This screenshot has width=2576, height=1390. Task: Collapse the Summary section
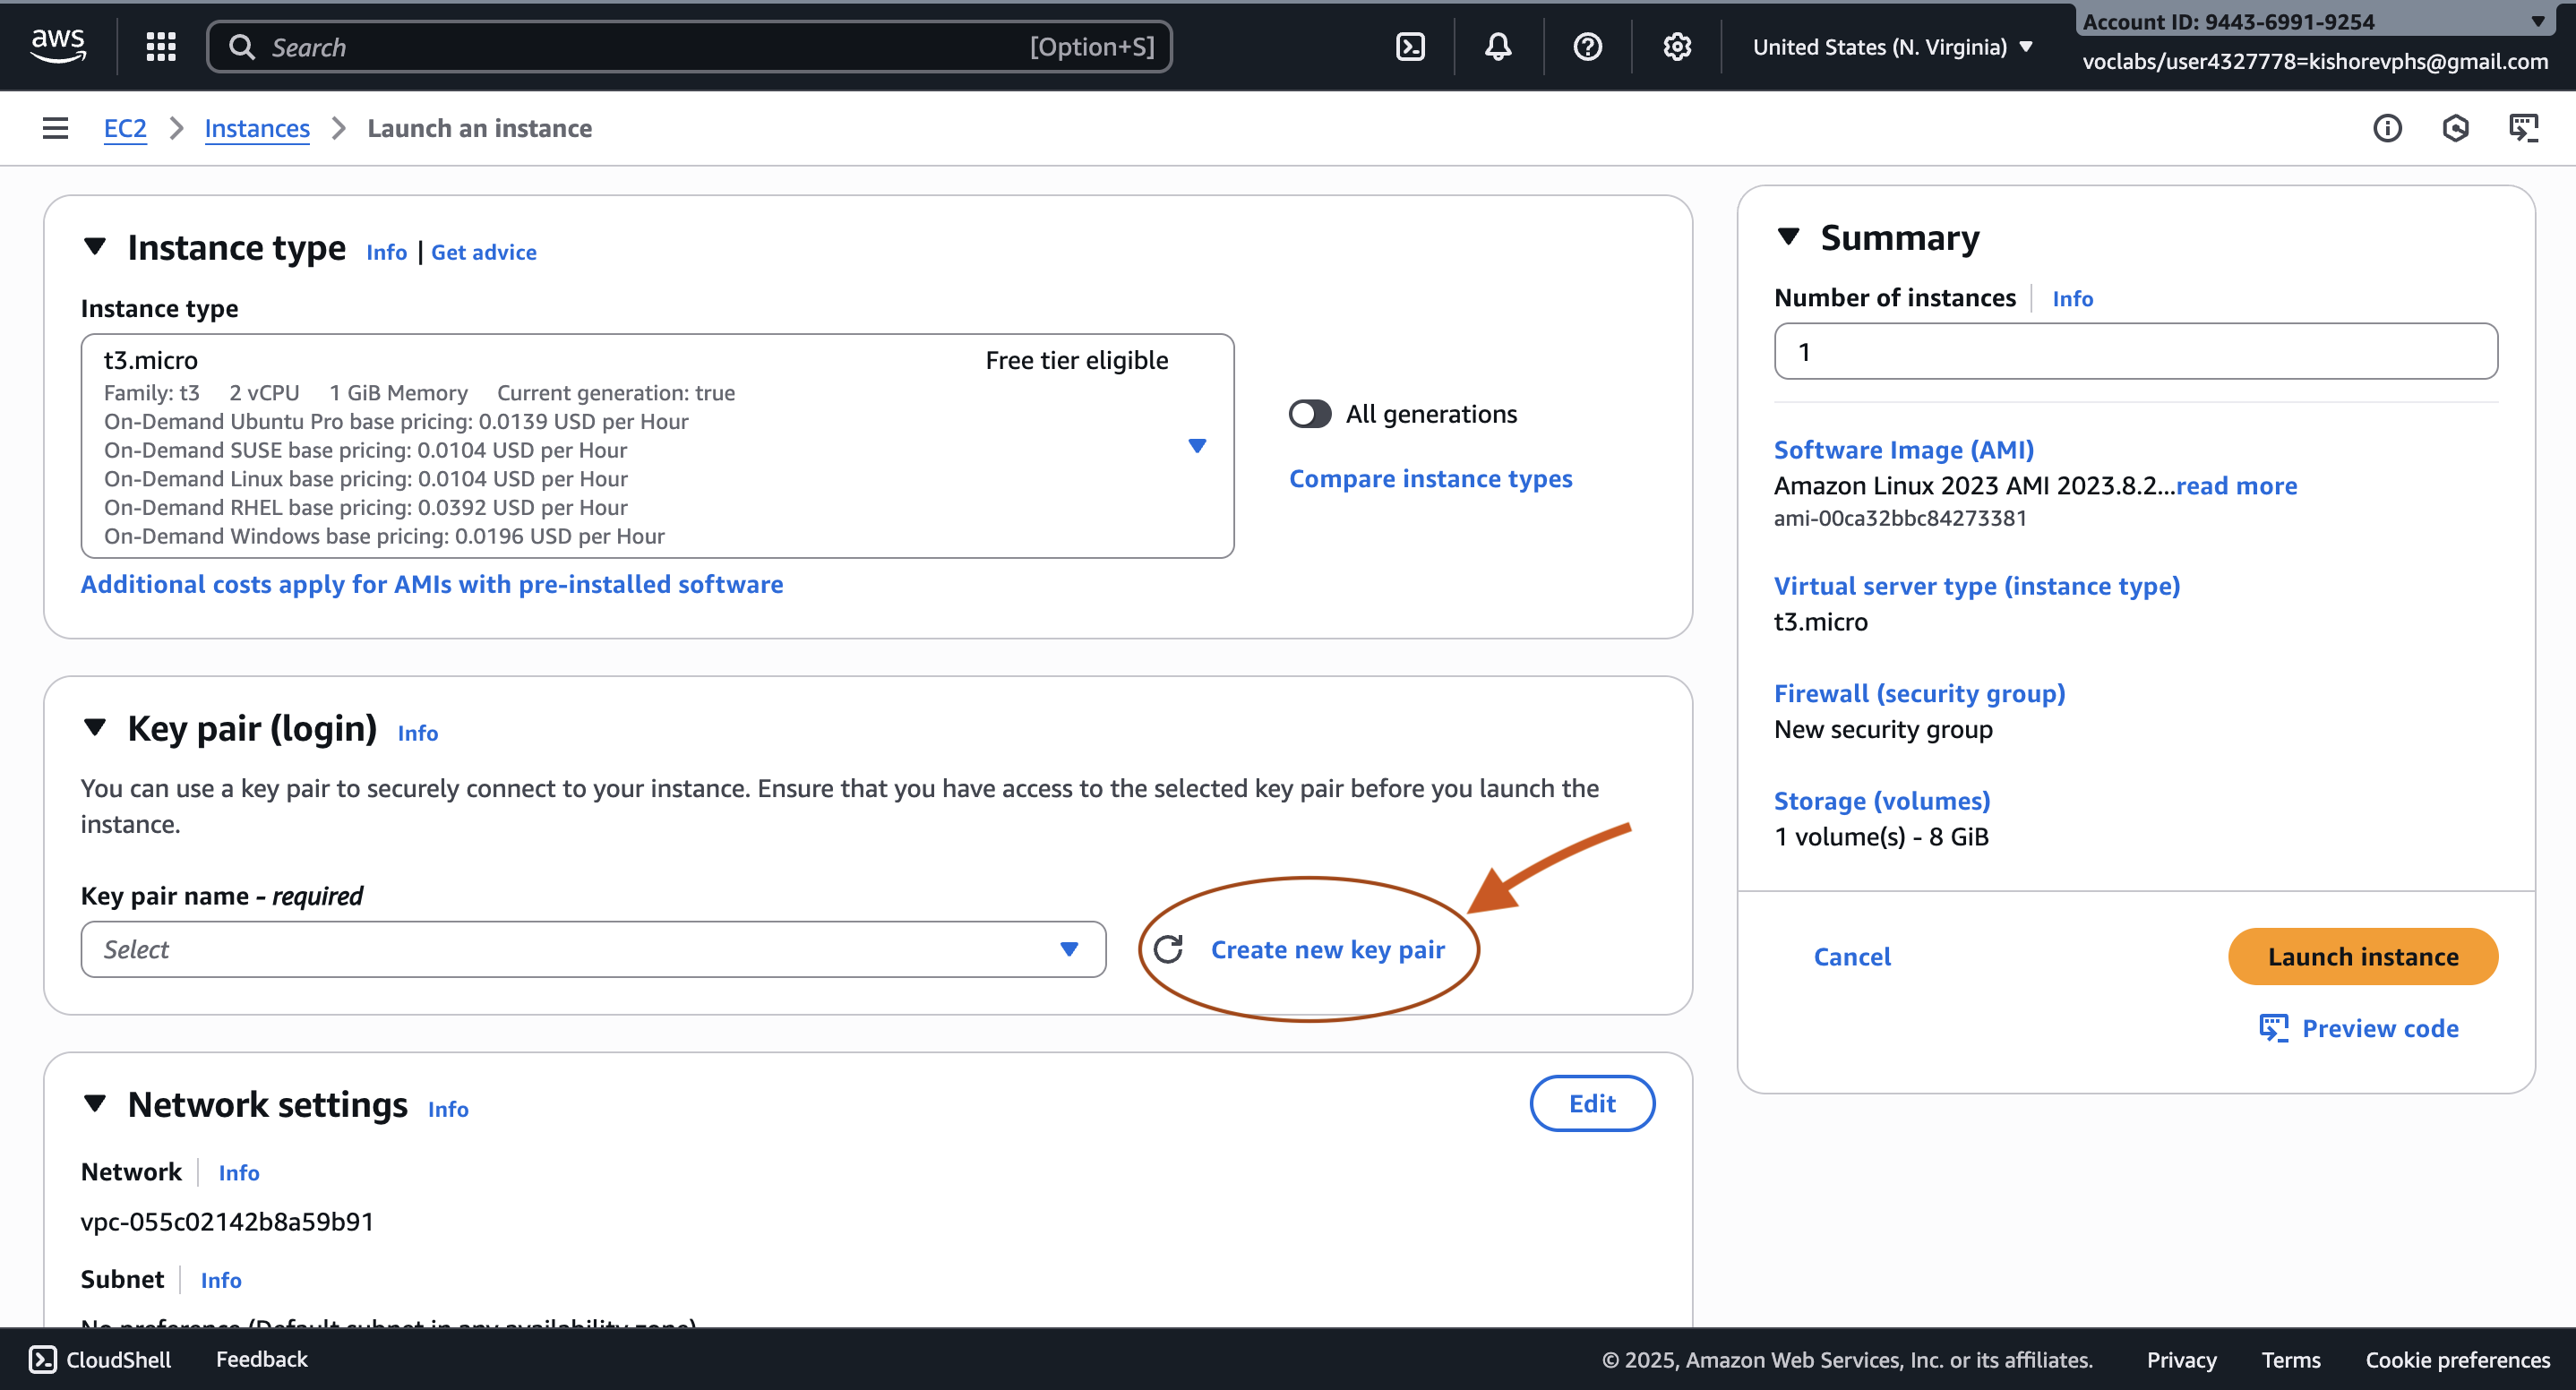(x=1790, y=236)
